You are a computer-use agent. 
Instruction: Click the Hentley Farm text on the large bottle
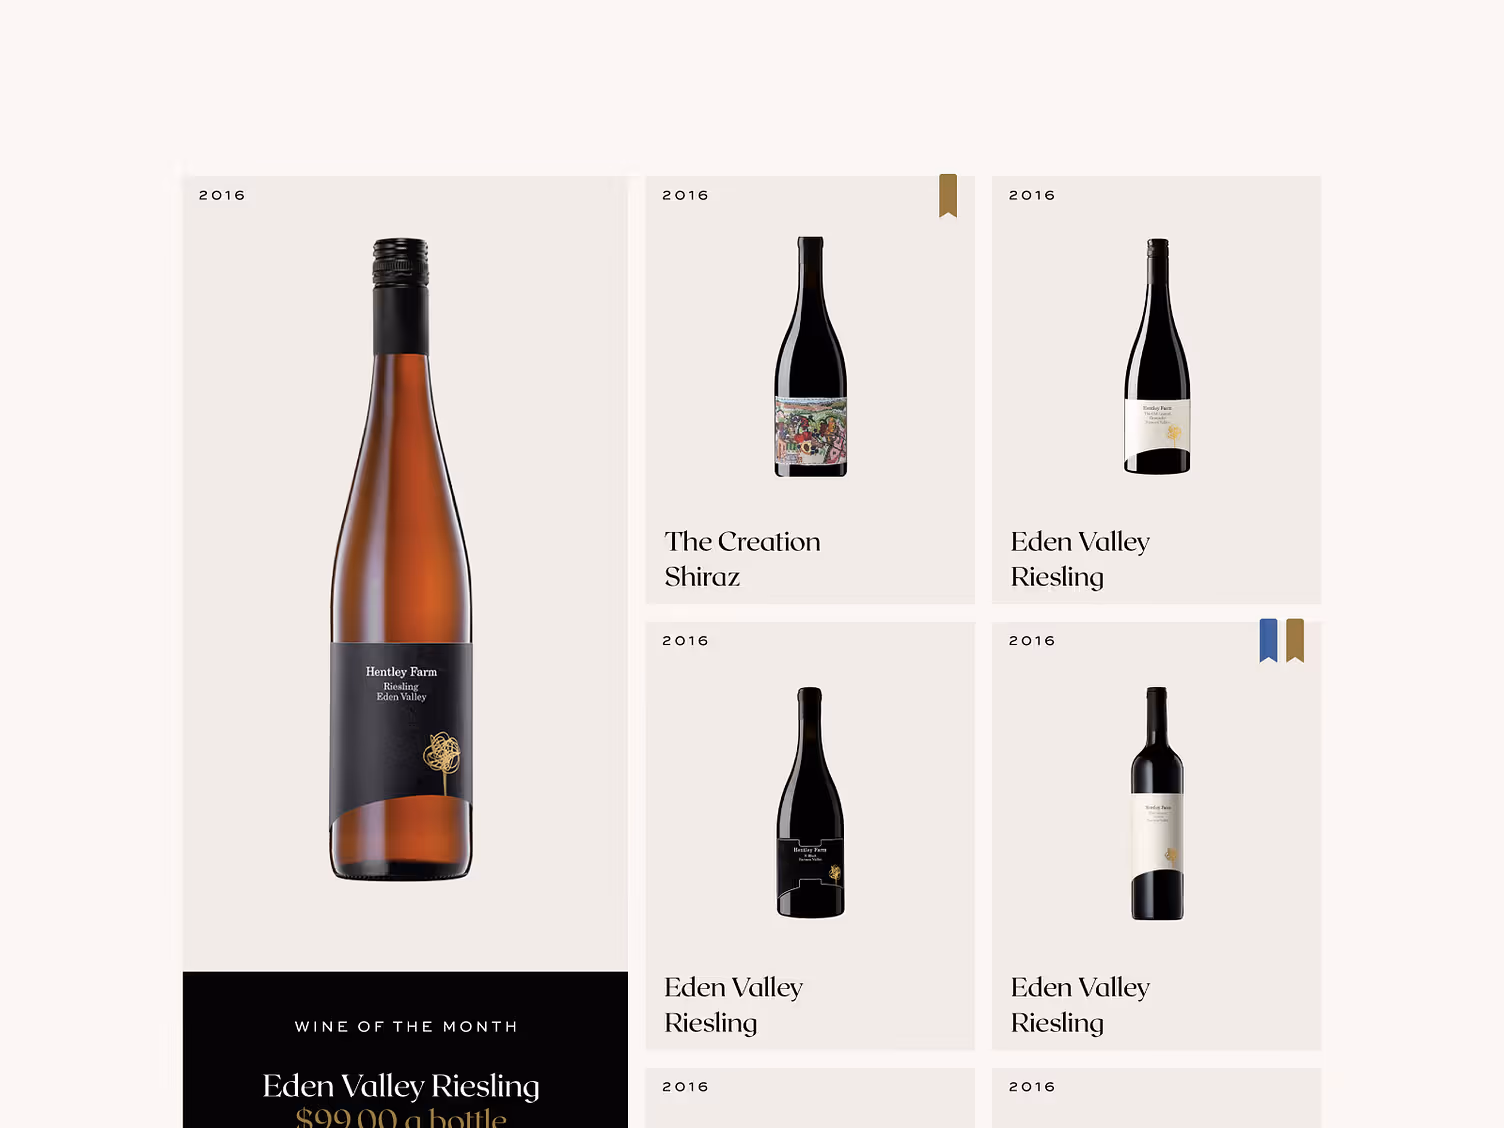(x=401, y=672)
